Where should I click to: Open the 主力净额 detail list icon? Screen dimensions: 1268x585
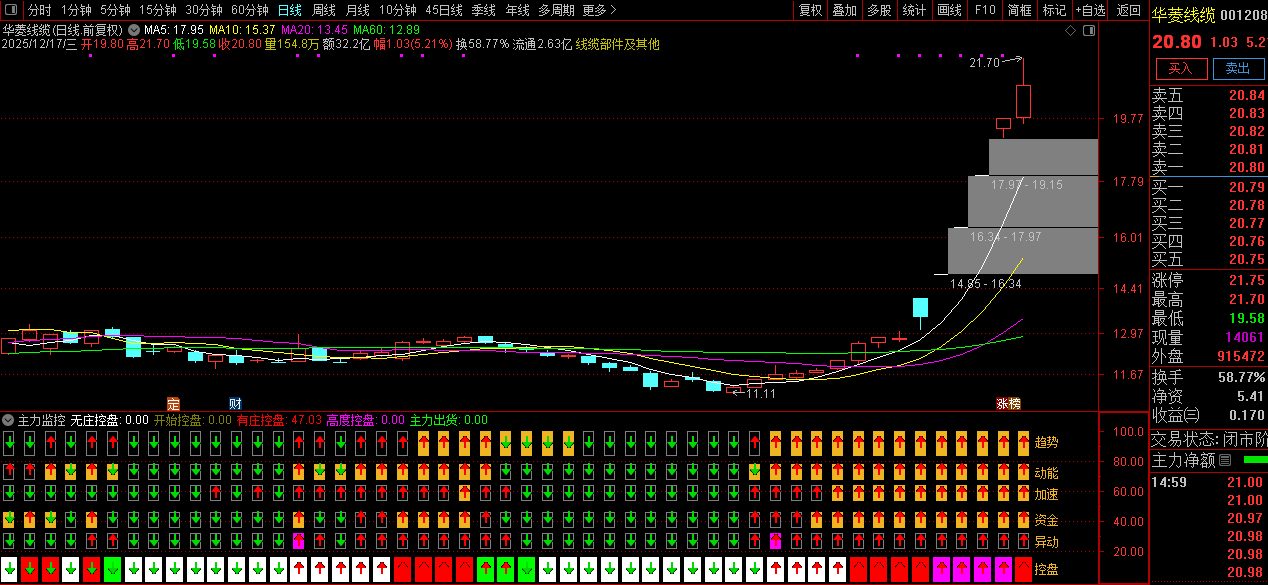(1225, 461)
